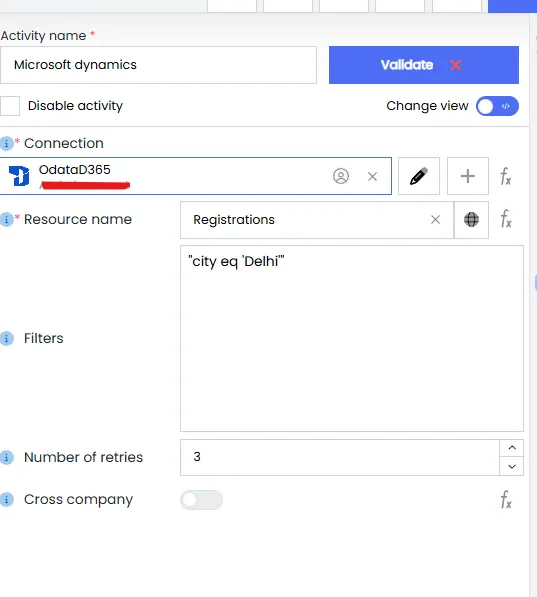This screenshot has height=597, width=537.
Task: Click the globe icon next to Registrations
Action: click(x=471, y=220)
